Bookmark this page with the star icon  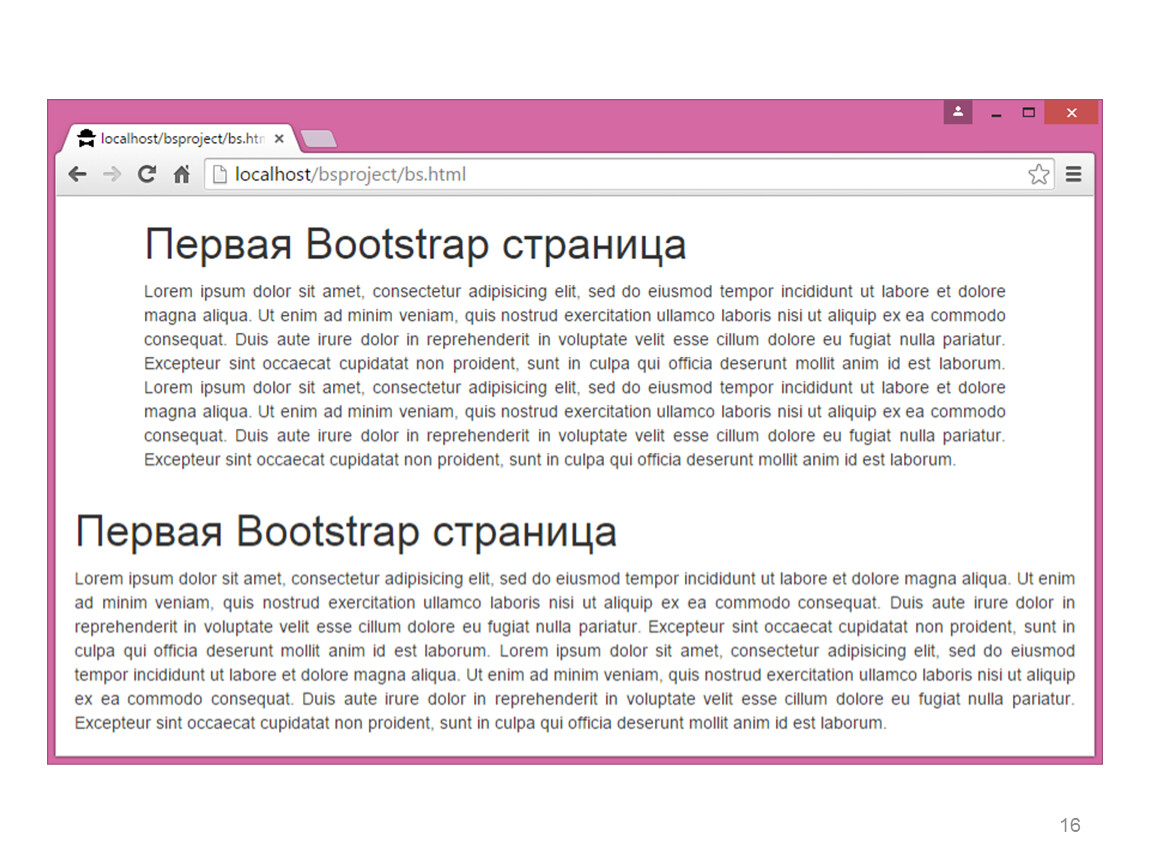(x=1039, y=174)
